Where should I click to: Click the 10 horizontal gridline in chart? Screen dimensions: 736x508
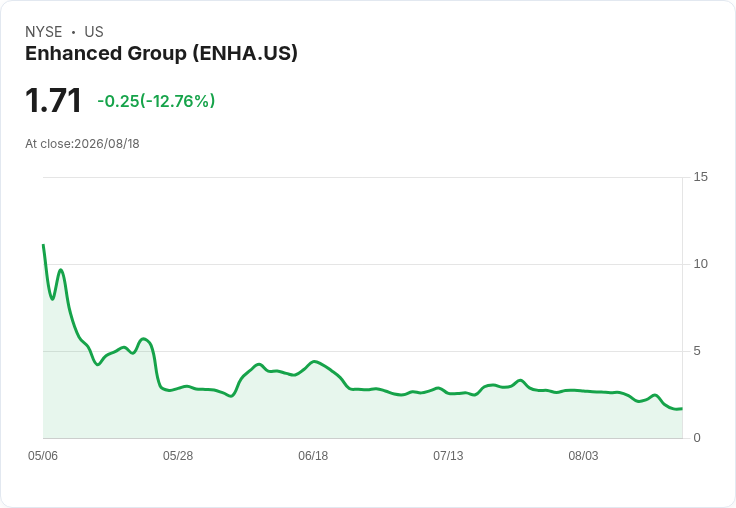tap(363, 264)
